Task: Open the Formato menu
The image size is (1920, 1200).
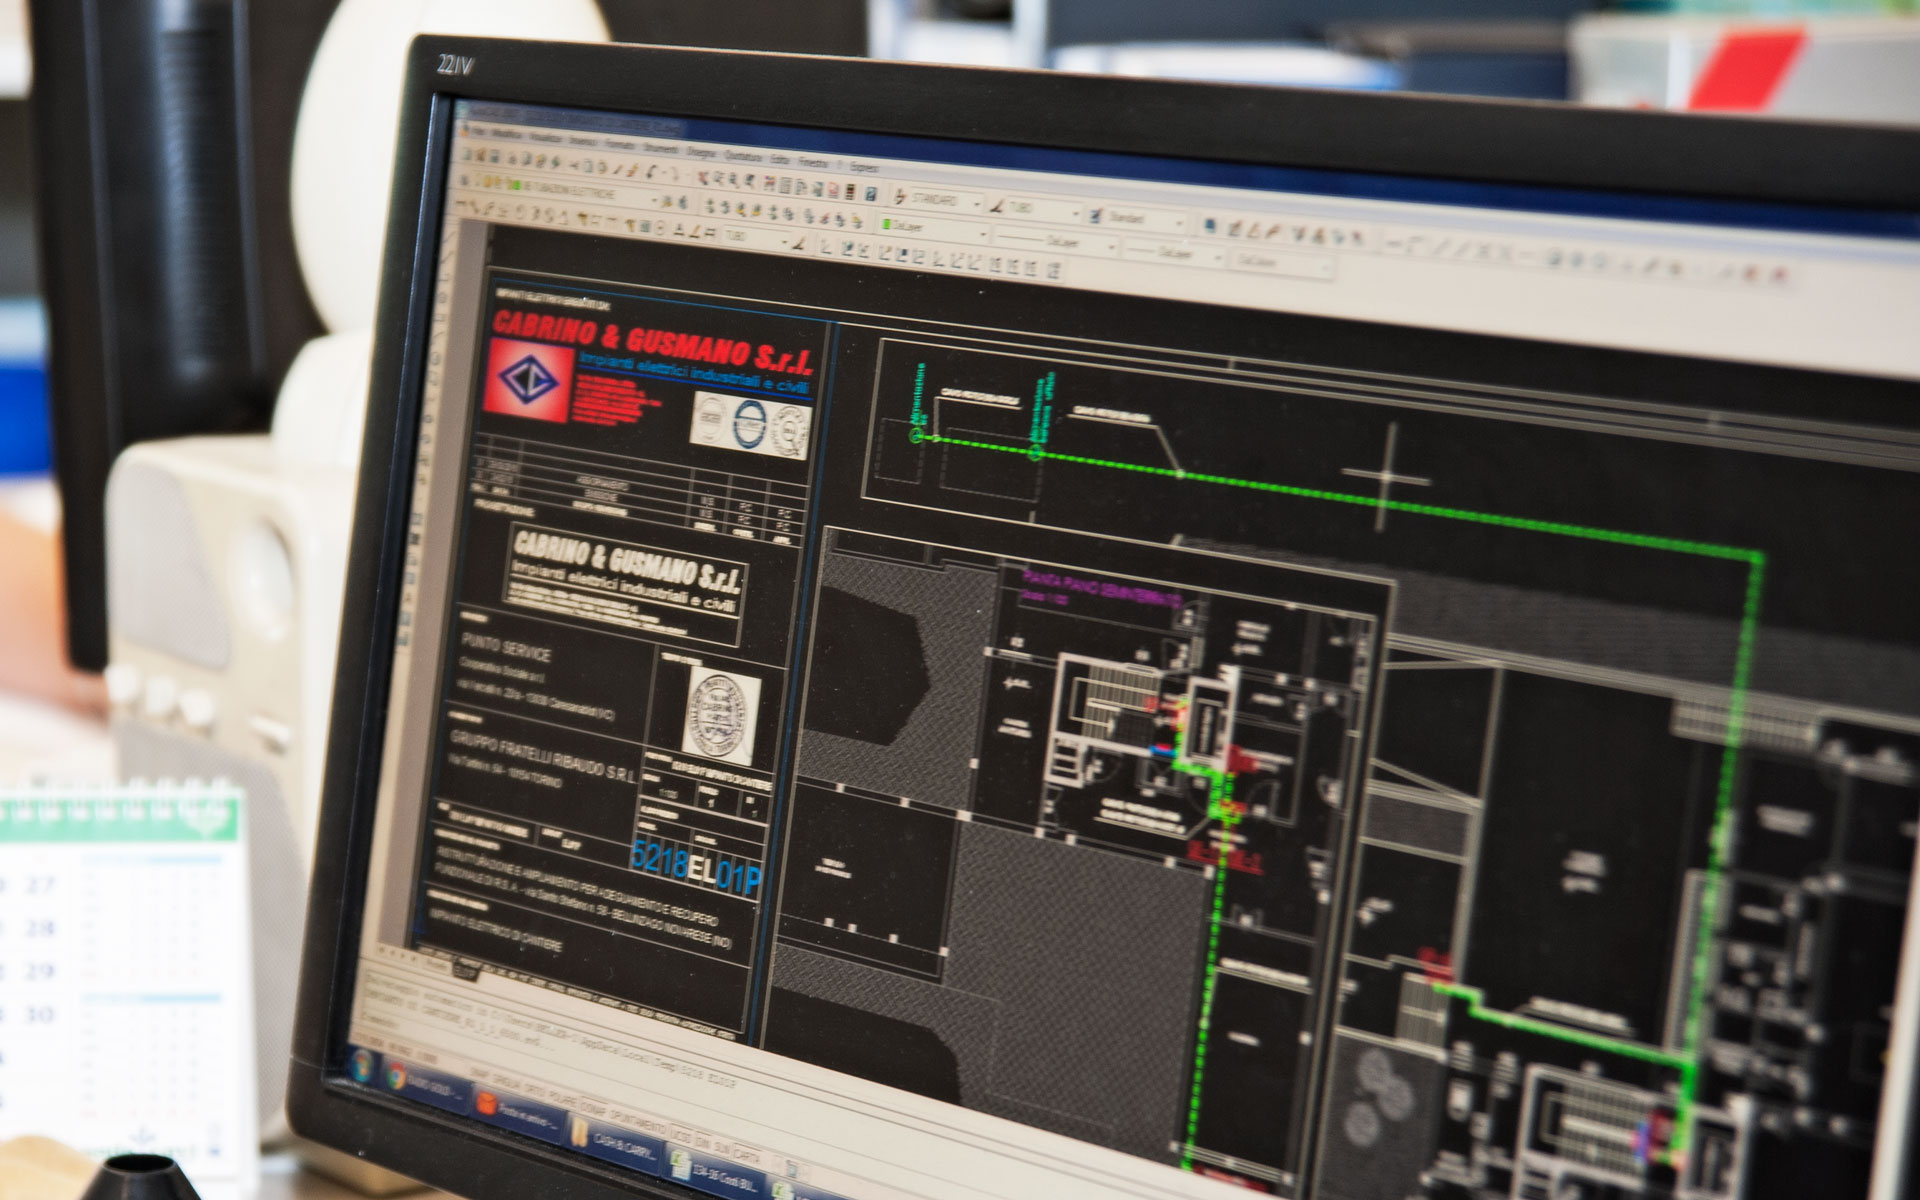Action: click(x=619, y=144)
